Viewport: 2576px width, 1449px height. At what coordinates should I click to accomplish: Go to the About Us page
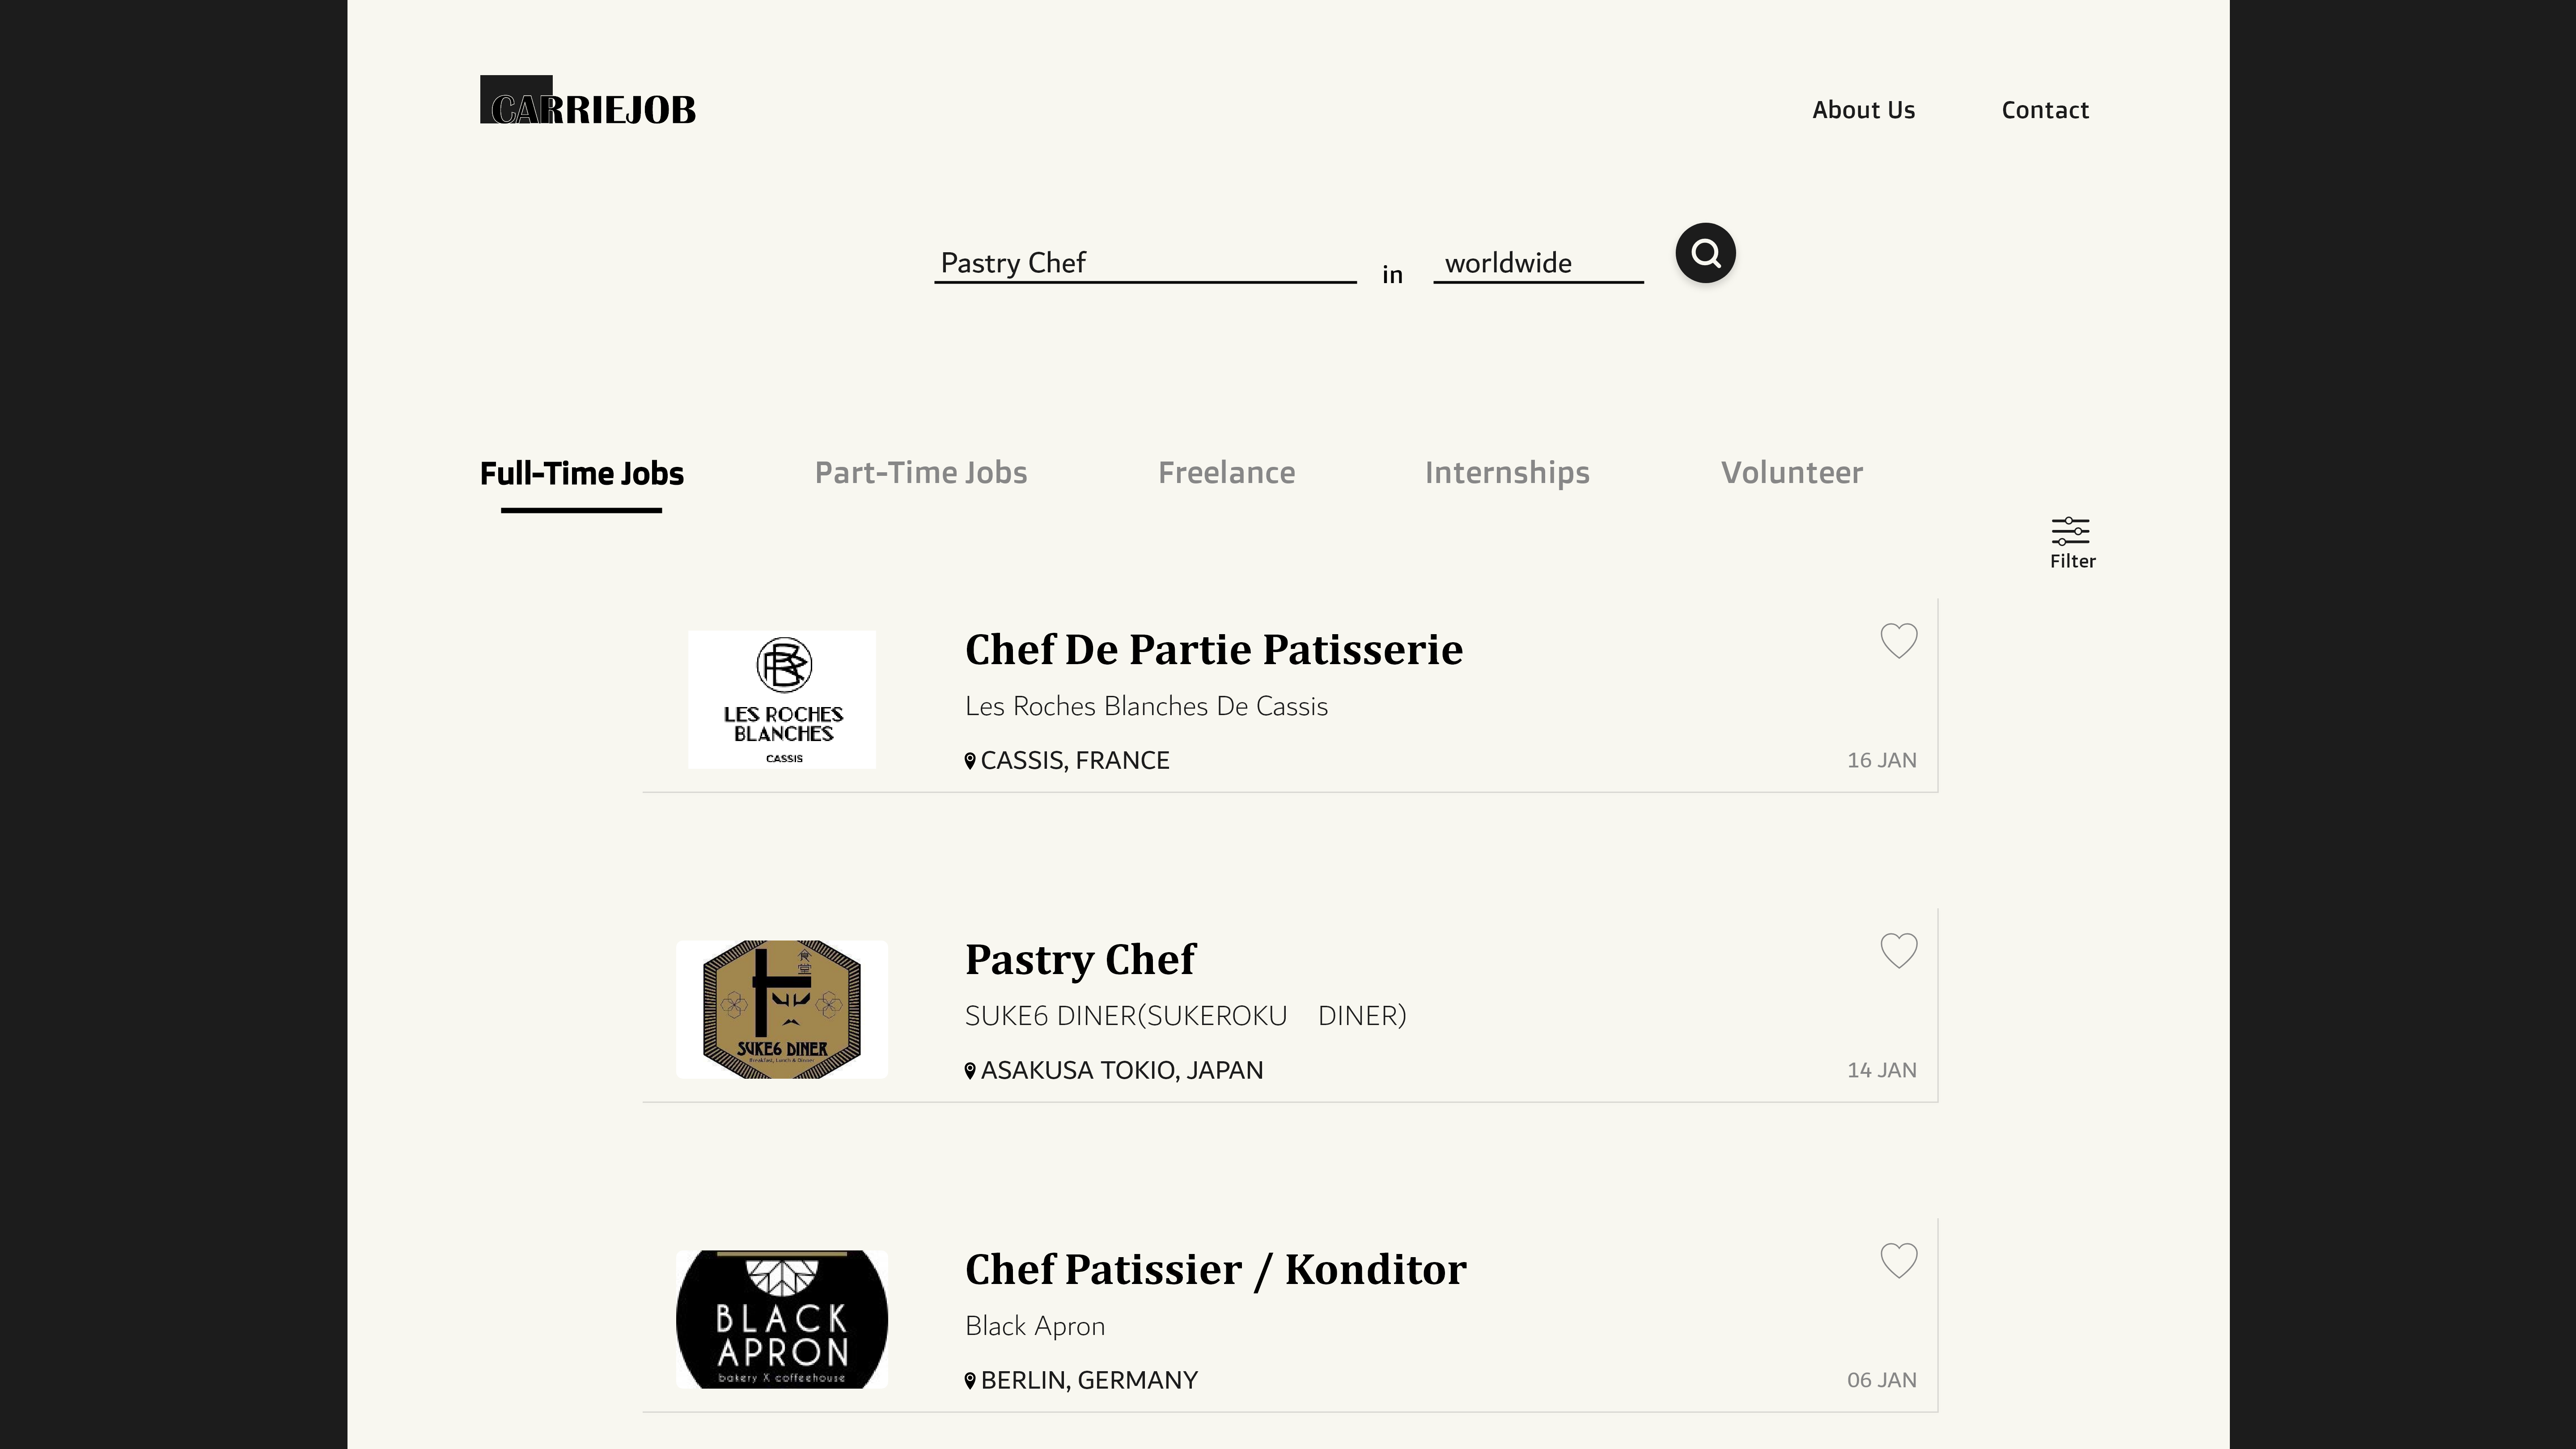tap(1863, 110)
